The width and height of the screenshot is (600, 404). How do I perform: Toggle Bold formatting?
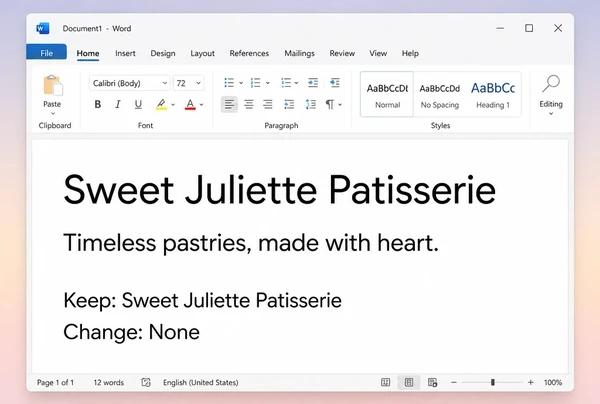click(98, 104)
